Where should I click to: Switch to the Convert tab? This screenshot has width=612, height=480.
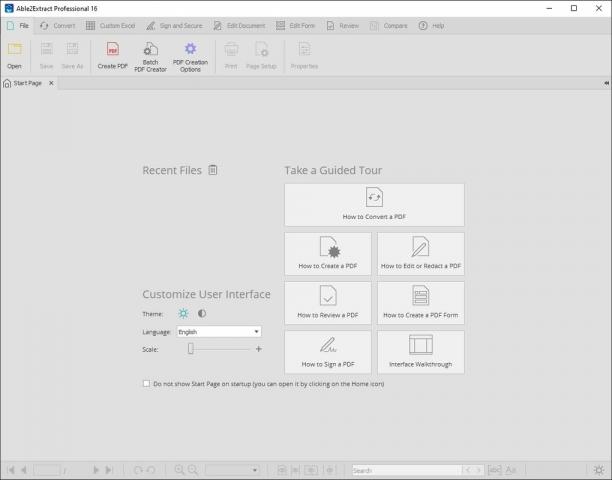[x=57, y=26]
